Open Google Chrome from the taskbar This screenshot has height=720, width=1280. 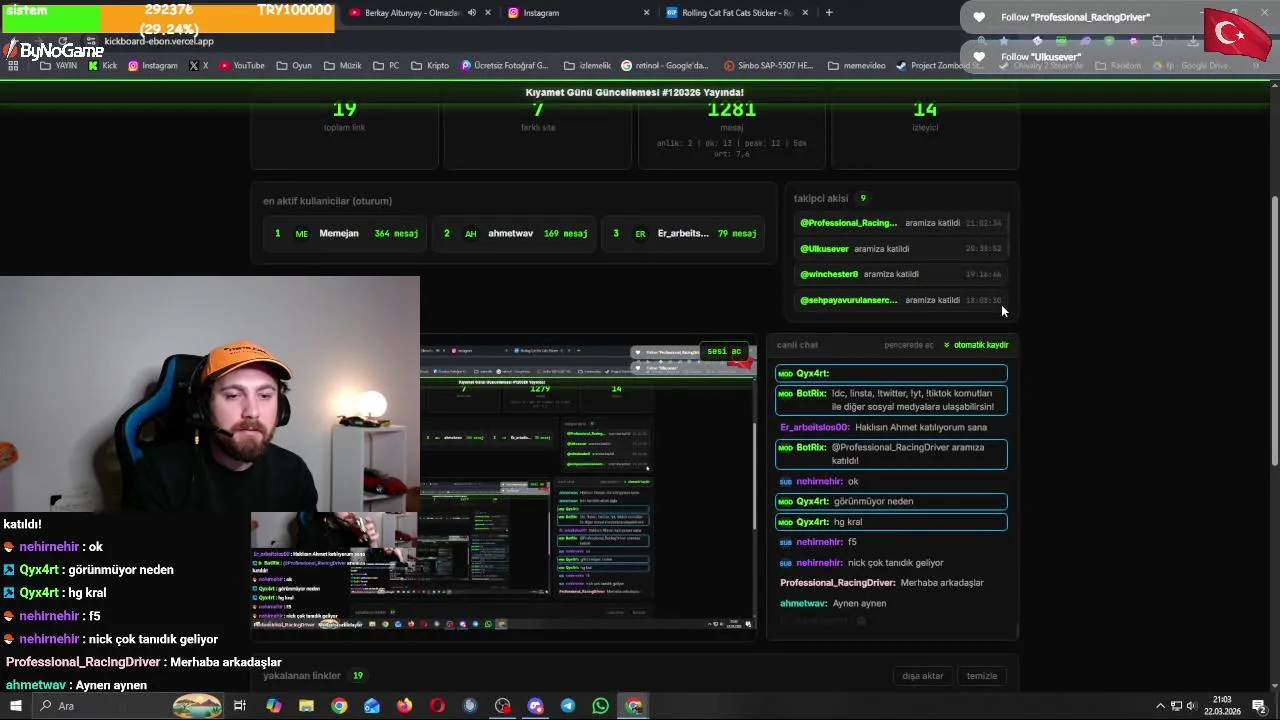click(339, 706)
